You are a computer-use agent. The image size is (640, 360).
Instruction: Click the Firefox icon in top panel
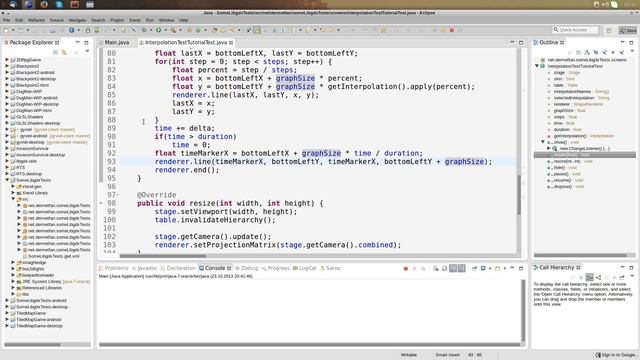click(x=44, y=4)
